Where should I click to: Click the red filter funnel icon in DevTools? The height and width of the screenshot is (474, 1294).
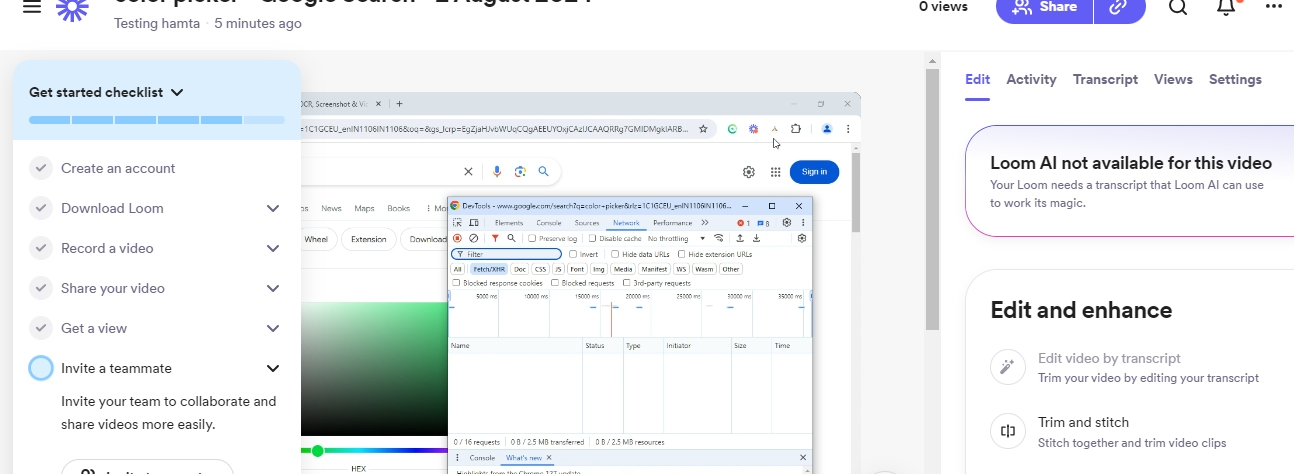point(495,239)
